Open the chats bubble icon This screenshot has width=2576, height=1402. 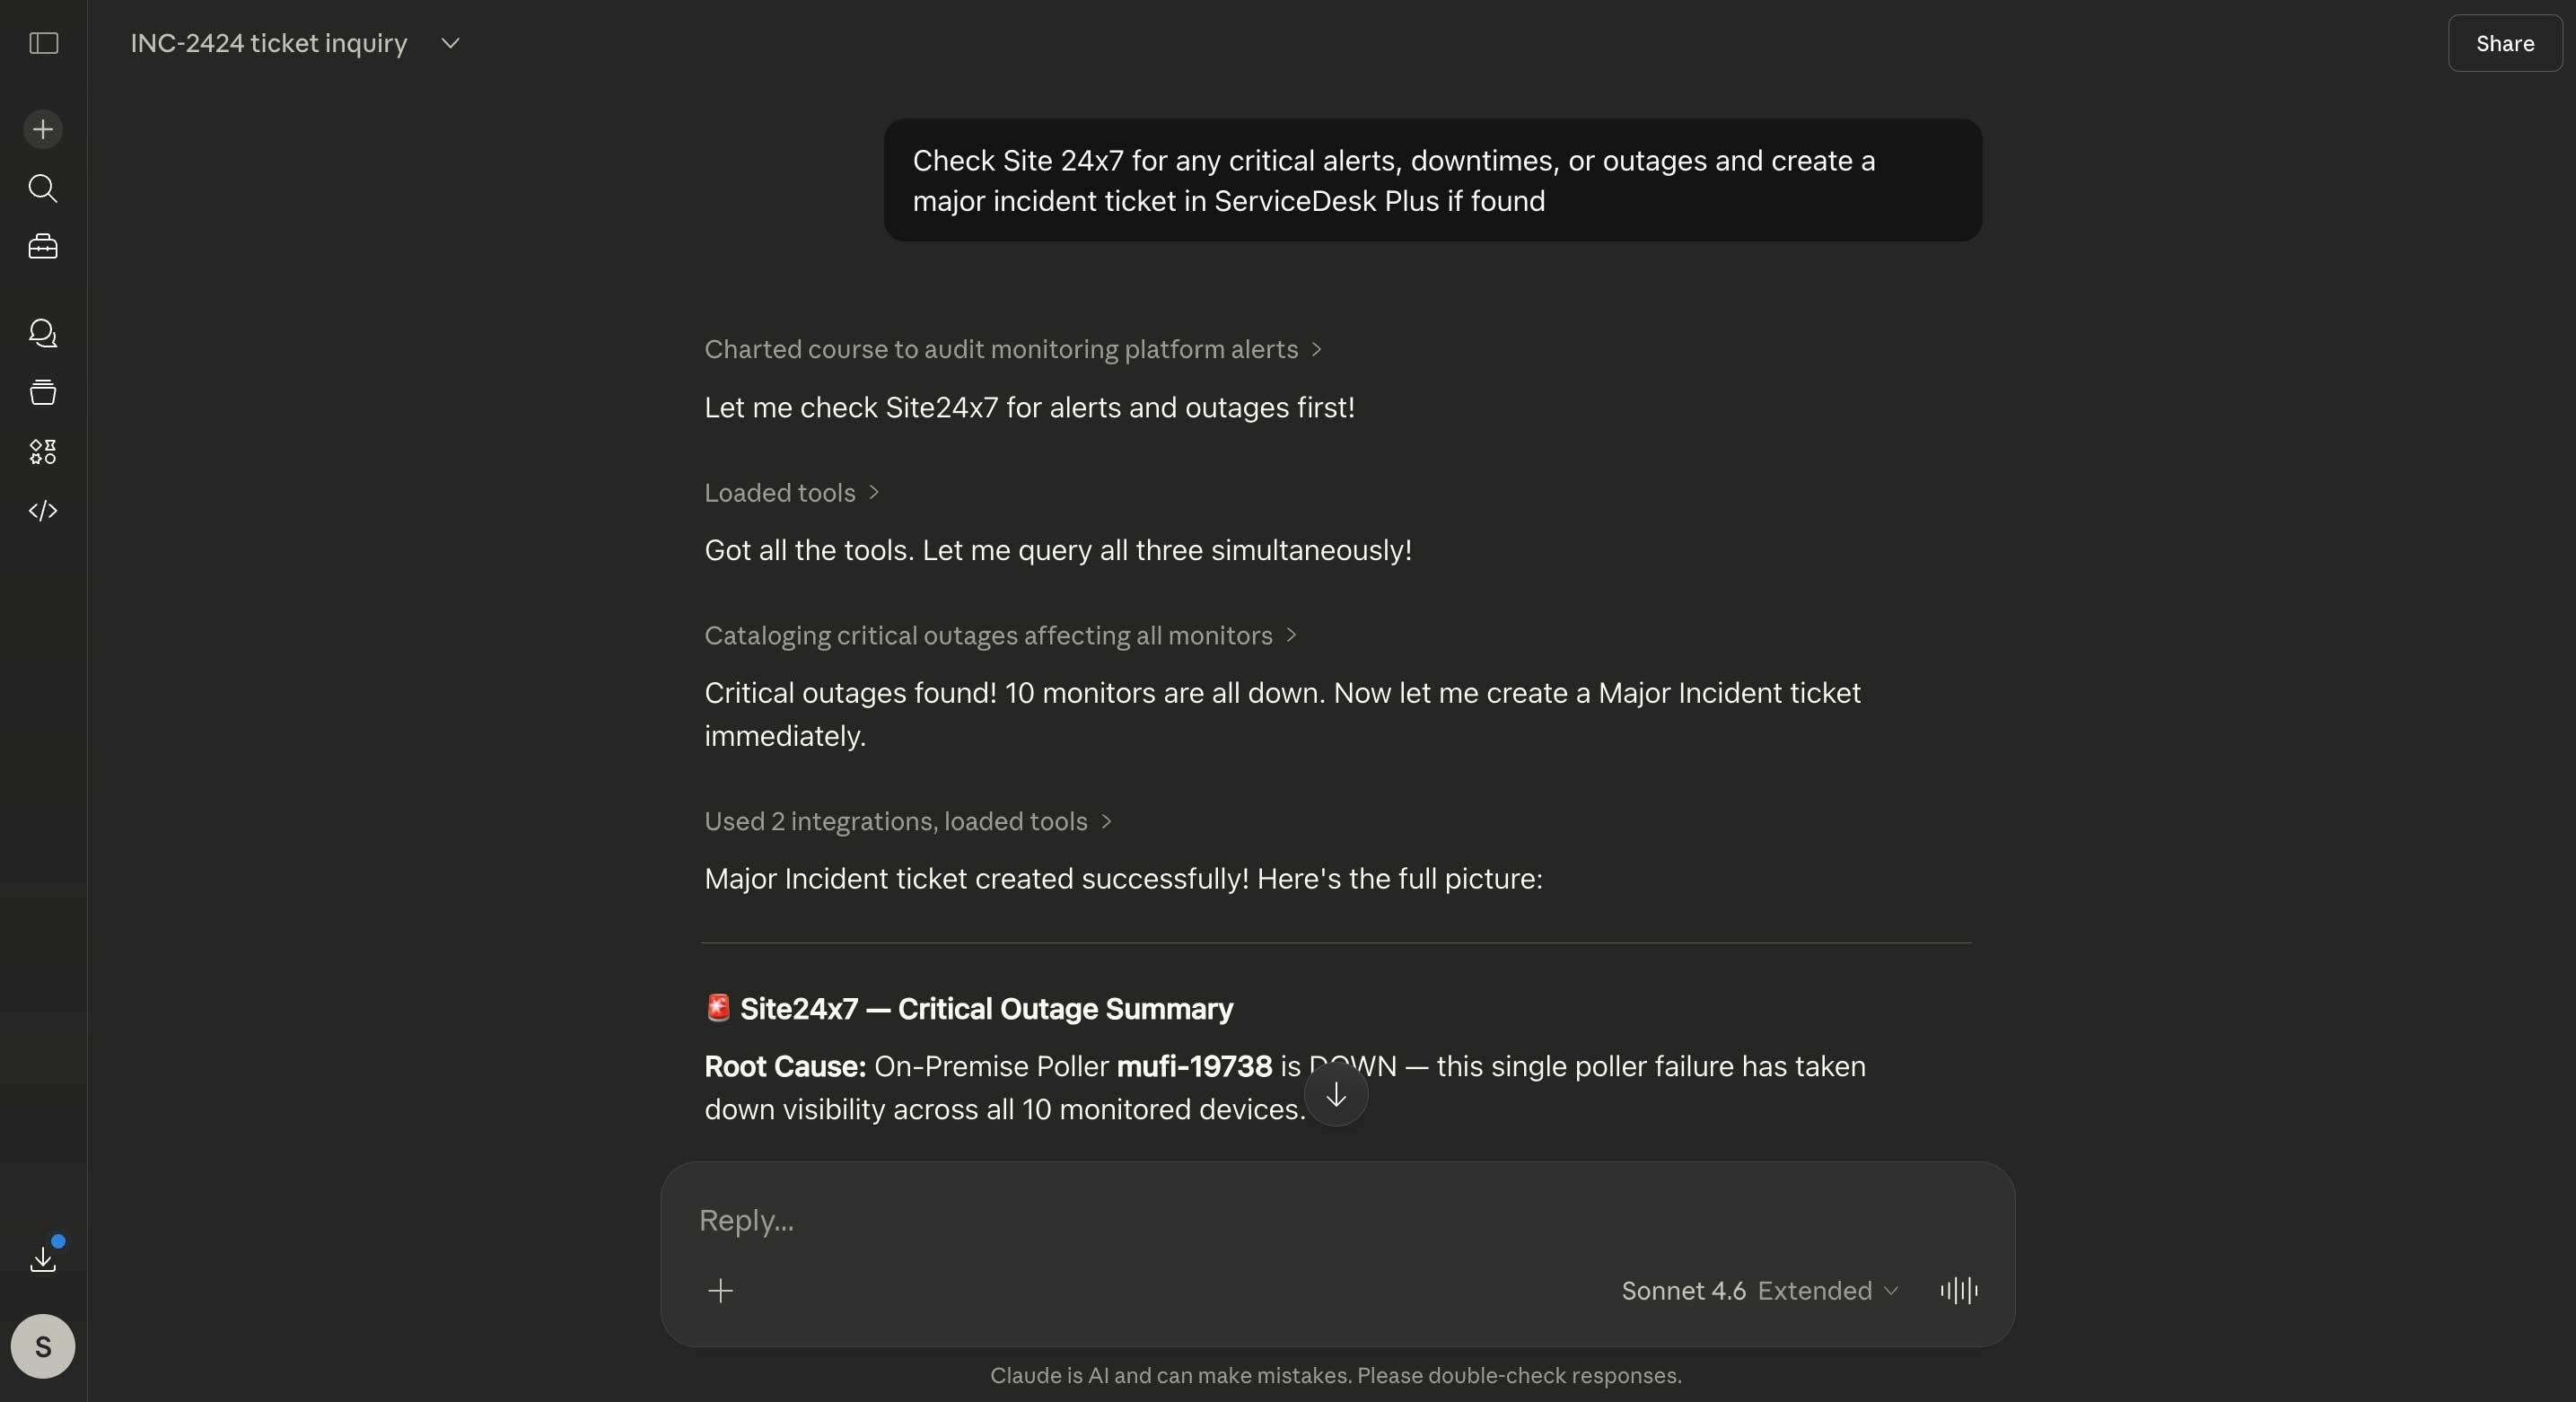pos(43,333)
